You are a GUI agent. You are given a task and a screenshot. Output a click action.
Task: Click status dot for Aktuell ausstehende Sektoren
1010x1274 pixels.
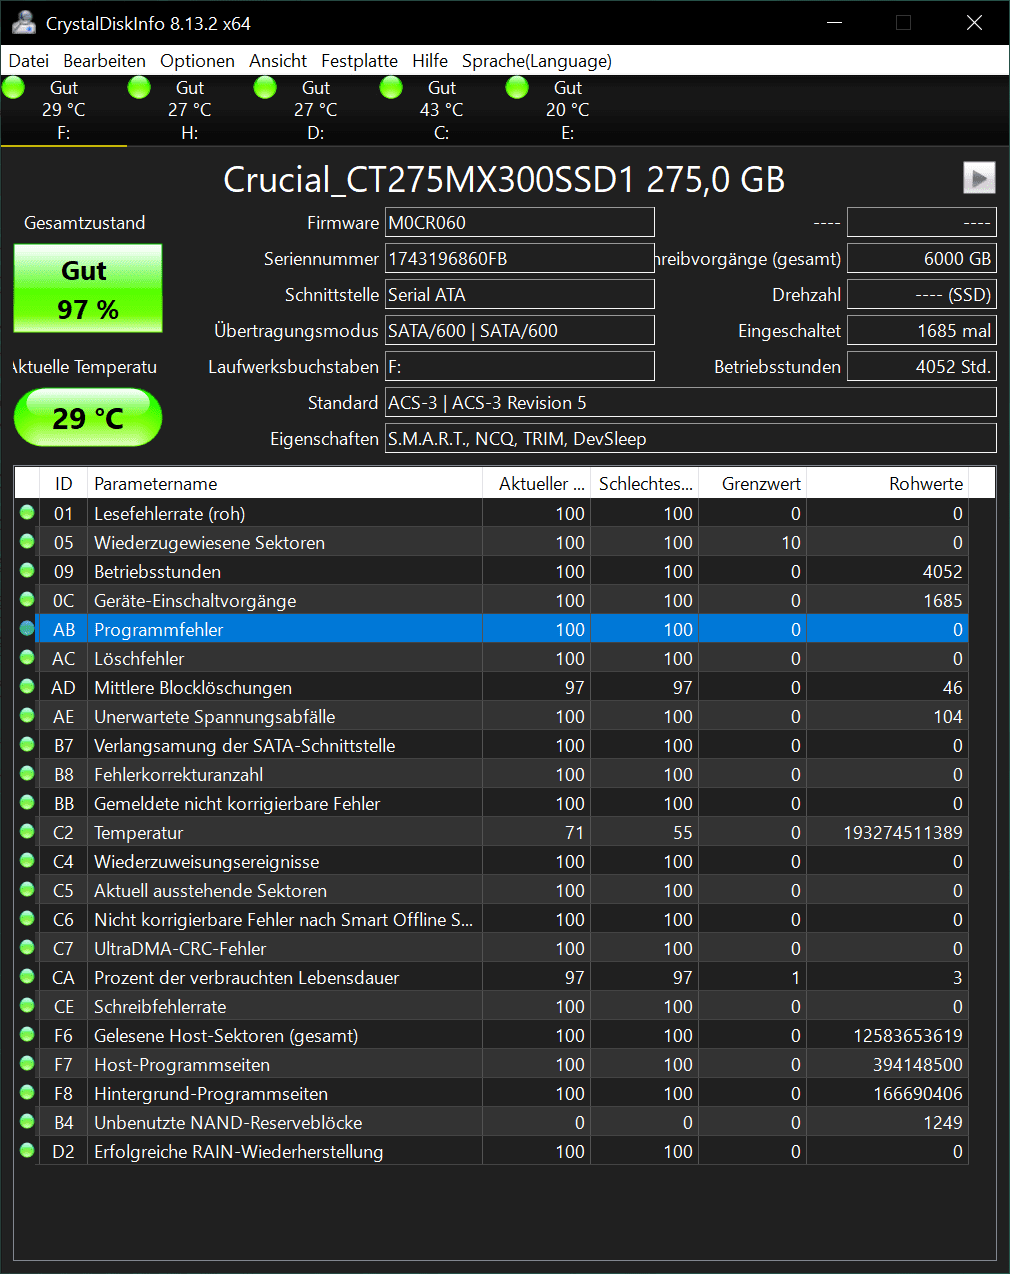[x=27, y=890]
